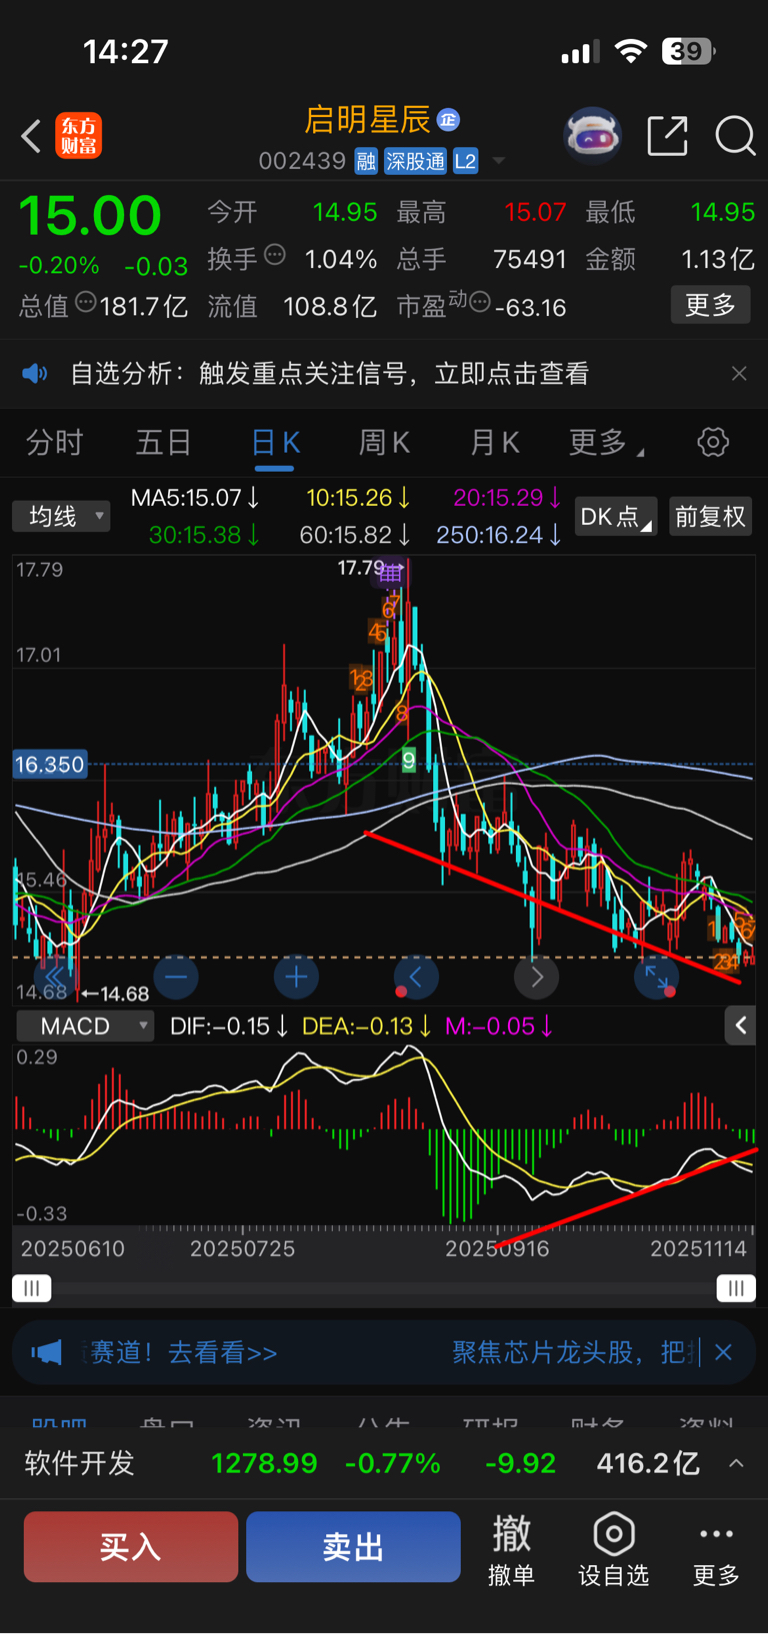This screenshot has width=768, height=1634.
Task: Click the 卖出 sell button
Action: pos(353,1547)
